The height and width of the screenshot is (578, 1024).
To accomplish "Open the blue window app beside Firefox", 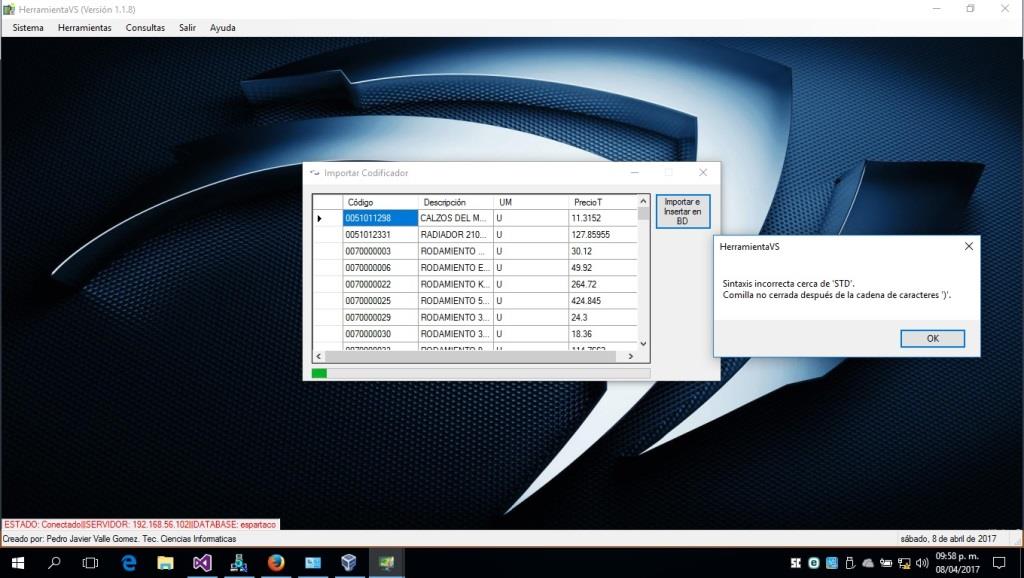I will pos(313,562).
